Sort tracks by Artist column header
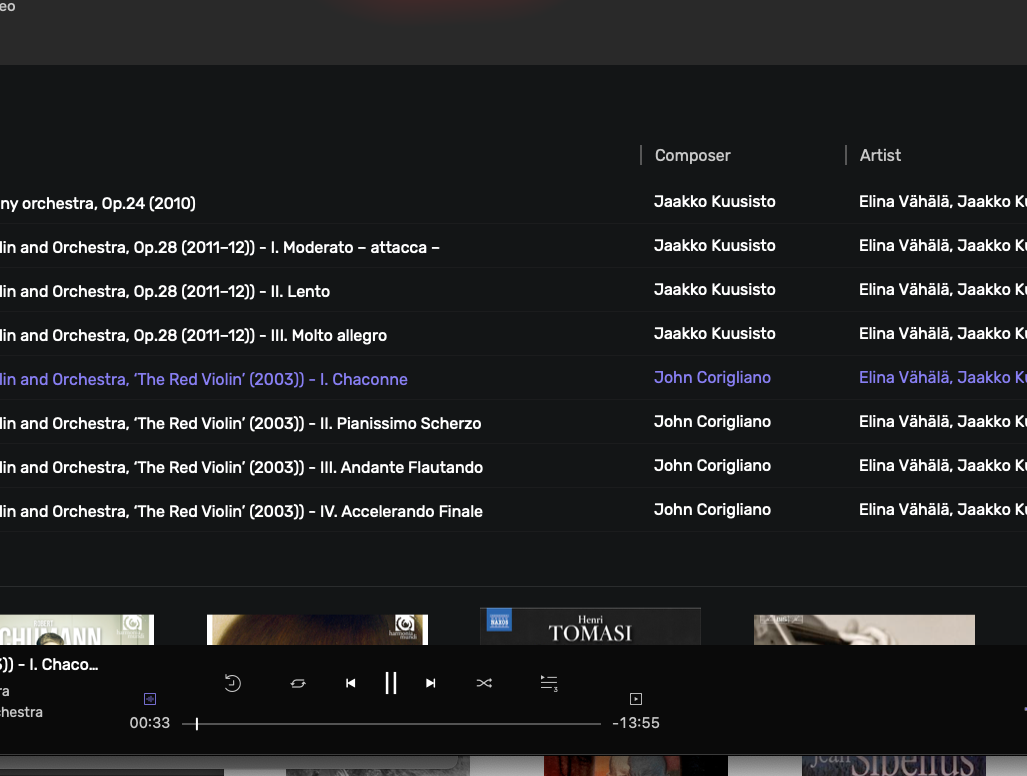Image resolution: width=1027 pixels, height=776 pixels. coord(880,155)
